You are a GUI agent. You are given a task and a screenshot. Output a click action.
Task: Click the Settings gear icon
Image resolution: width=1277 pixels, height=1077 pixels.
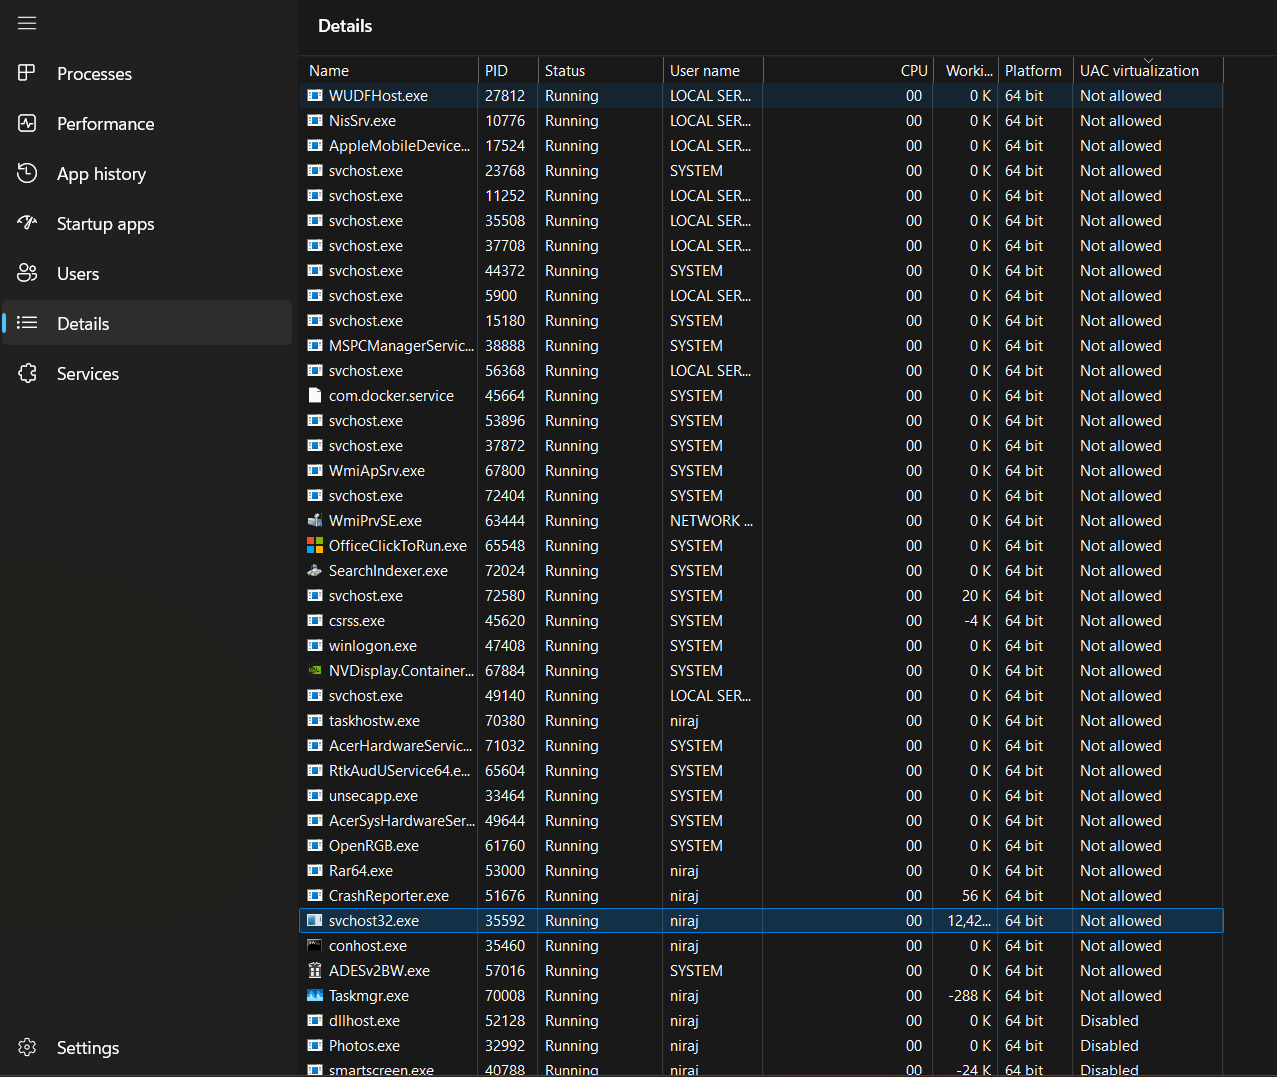pos(27,1047)
